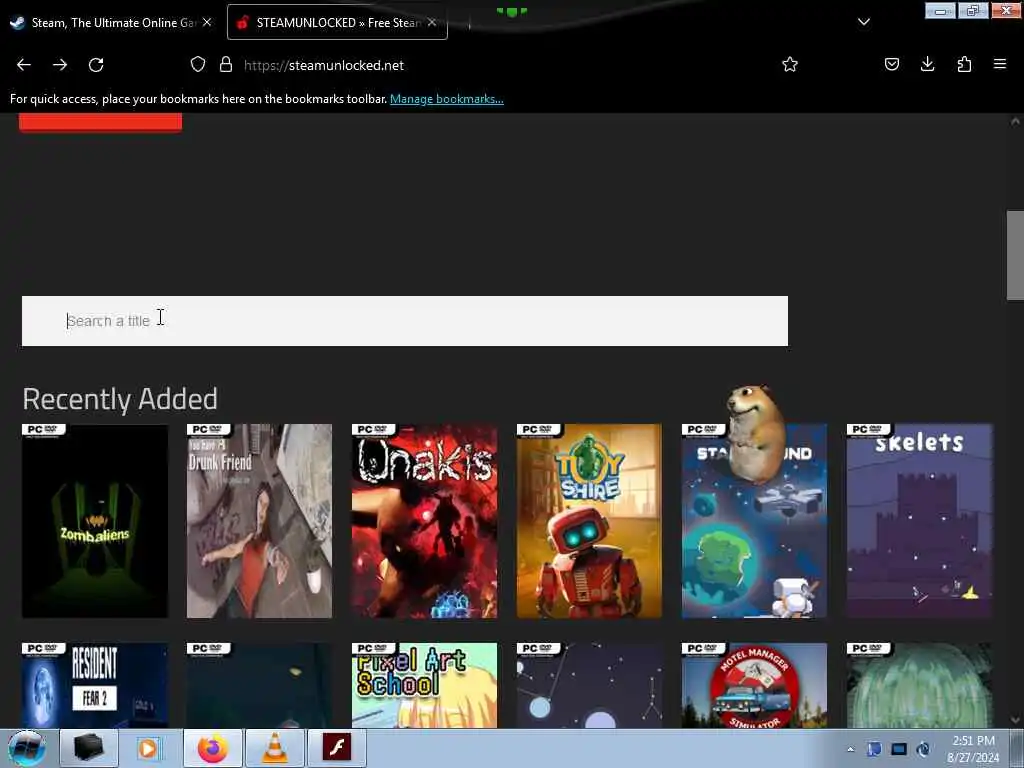This screenshot has width=1024, height=768.
Task: Reload the current page
Action: tap(96, 65)
